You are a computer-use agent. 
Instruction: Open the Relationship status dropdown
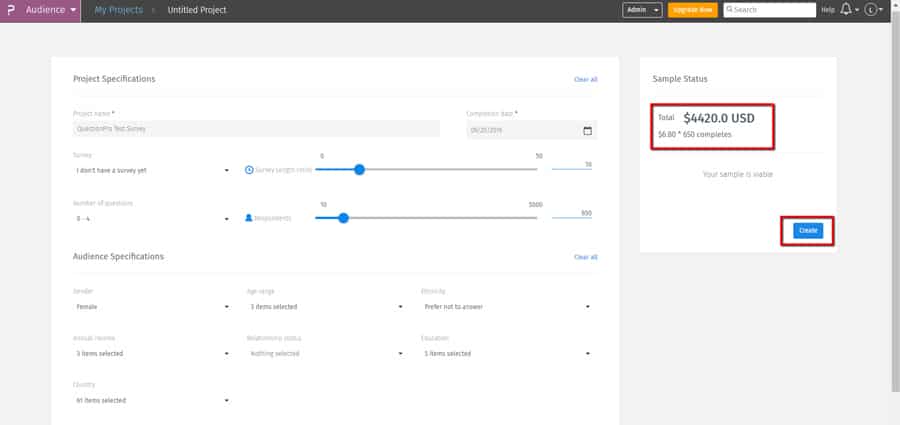(x=326, y=354)
